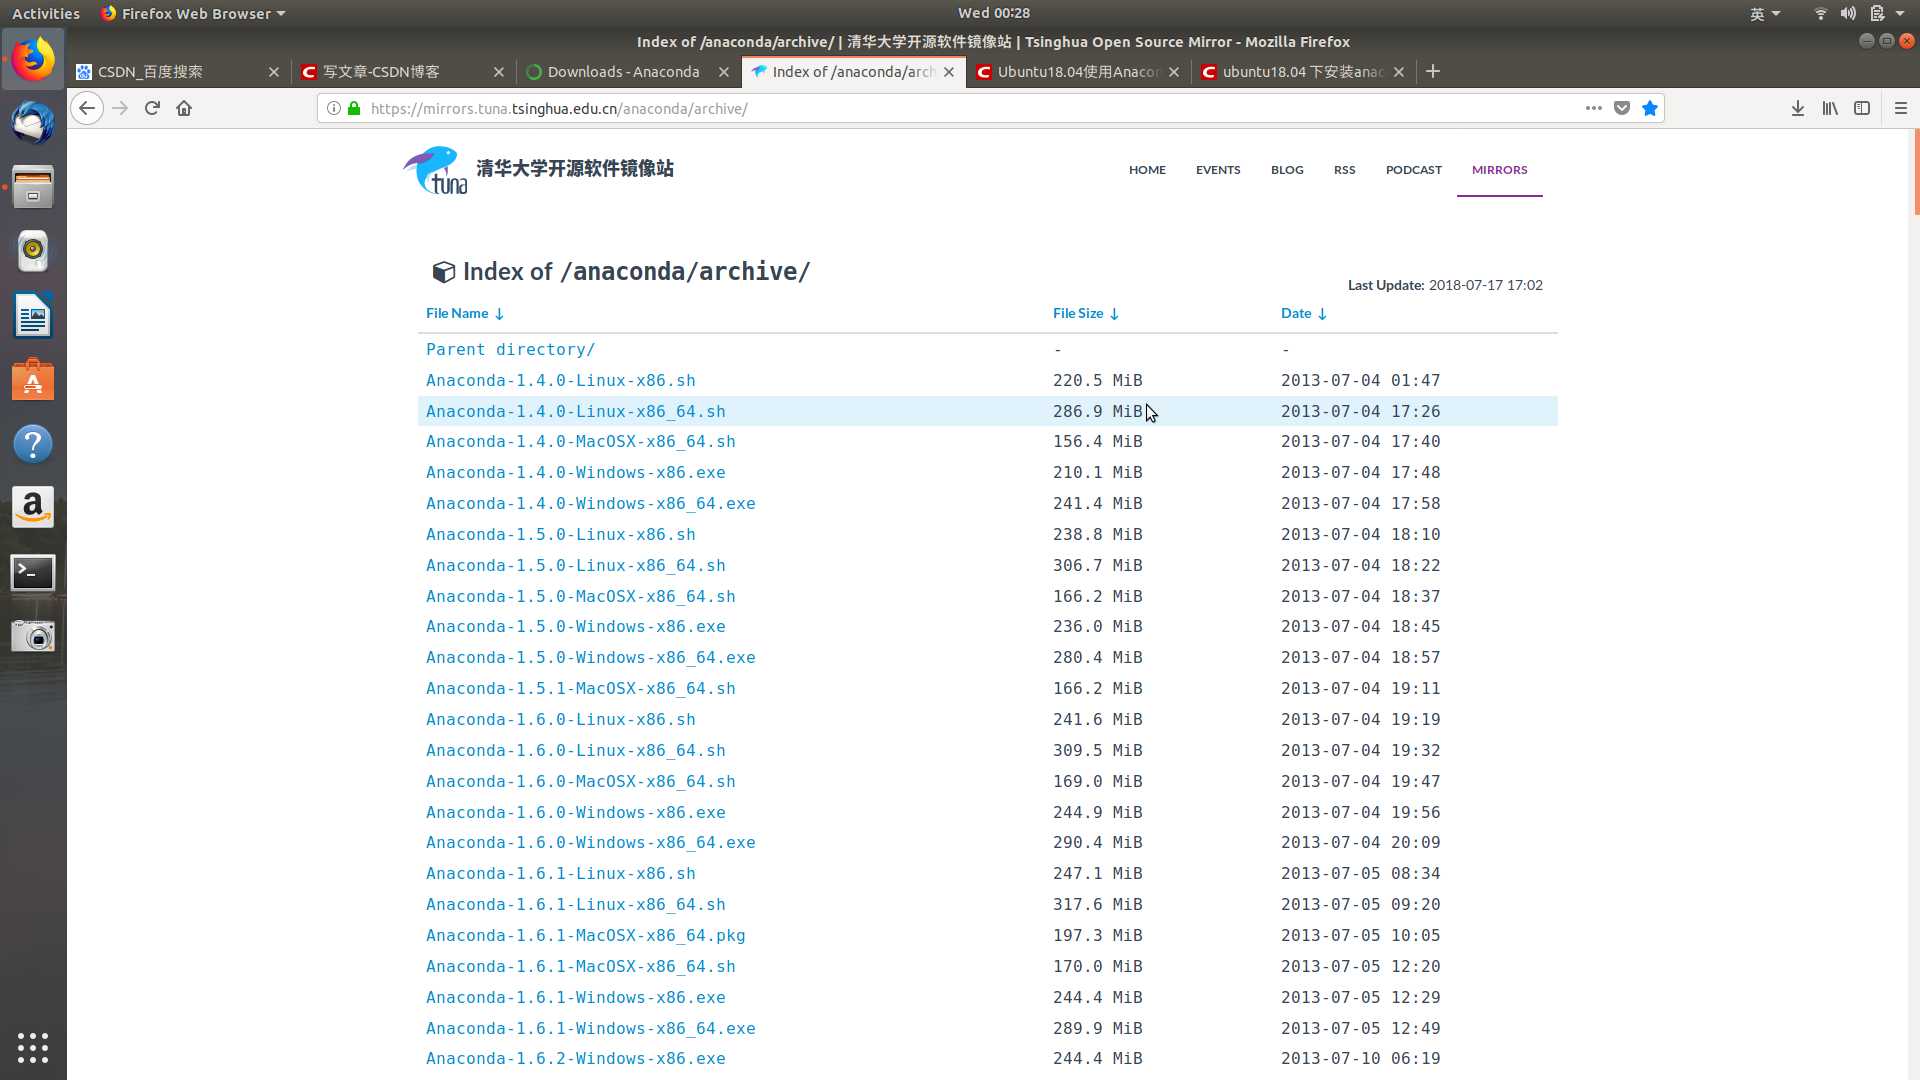
Task: Open LibreOffice Writer from the dock
Action: point(33,316)
